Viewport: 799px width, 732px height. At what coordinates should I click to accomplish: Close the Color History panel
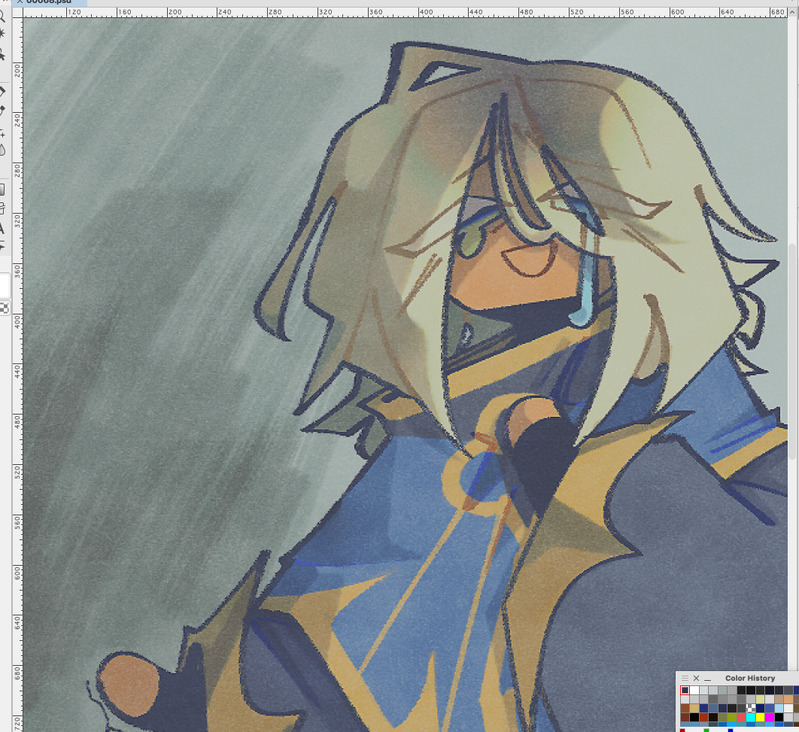tap(696, 678)
